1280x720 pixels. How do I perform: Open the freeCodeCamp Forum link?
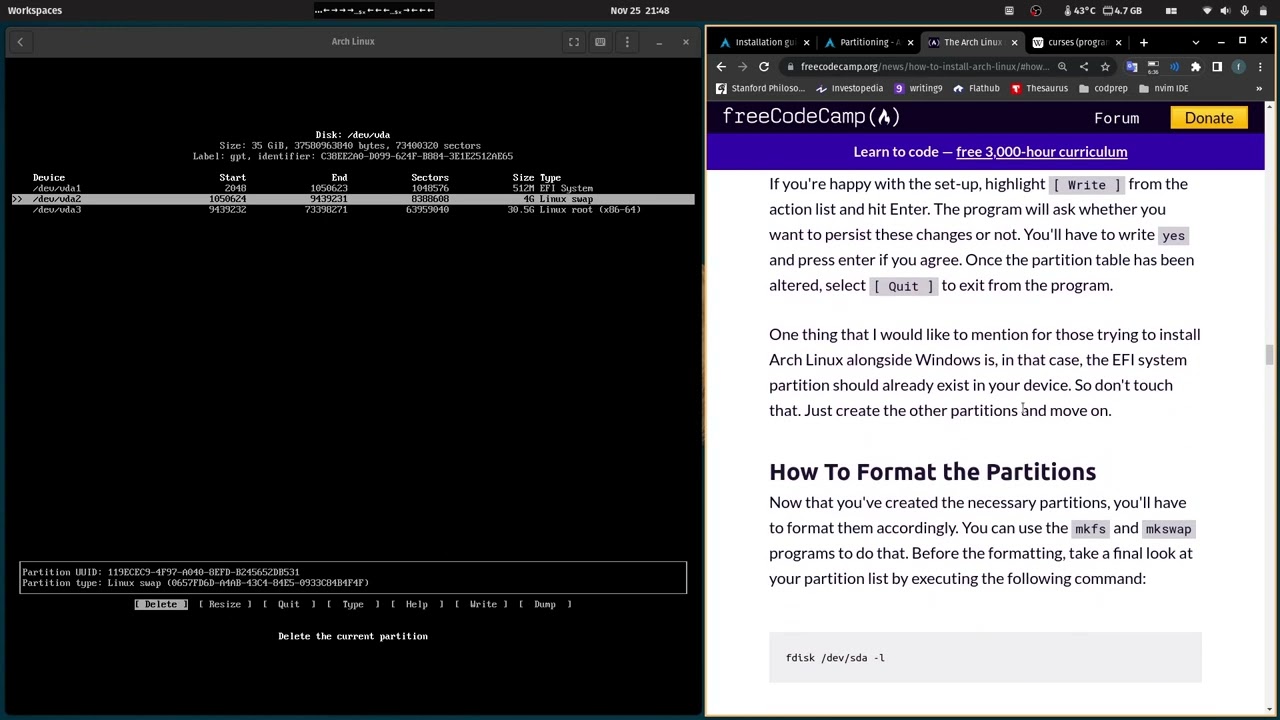point(1116,118)
